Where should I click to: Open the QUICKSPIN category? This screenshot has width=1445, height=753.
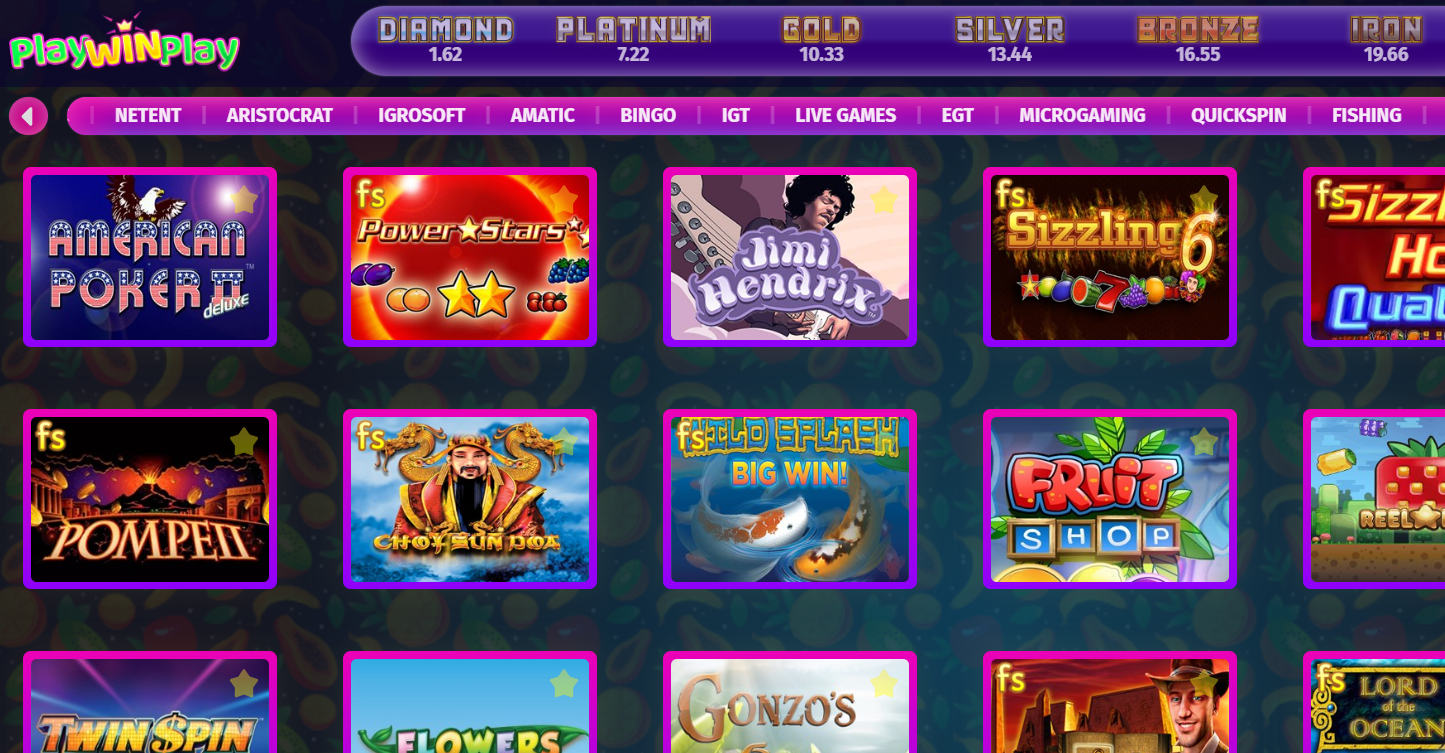(1238, 115)
